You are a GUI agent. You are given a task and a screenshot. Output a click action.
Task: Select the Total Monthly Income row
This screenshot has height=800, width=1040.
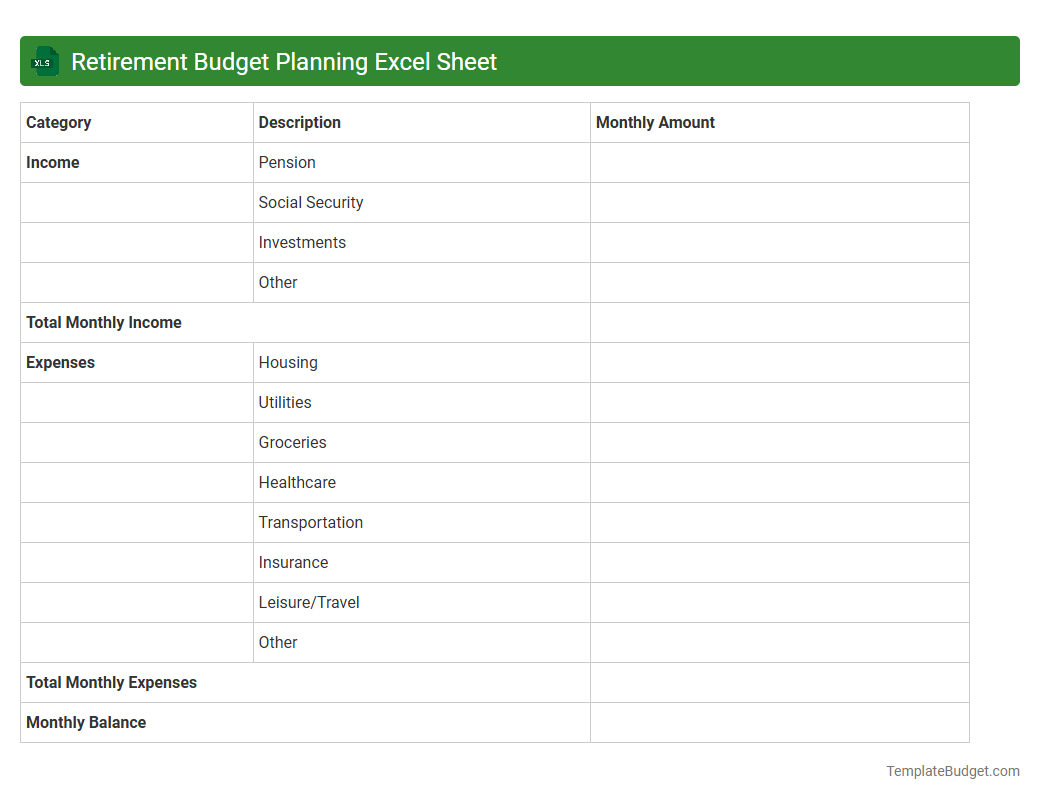pyautogui.click(x=104, y=322)
